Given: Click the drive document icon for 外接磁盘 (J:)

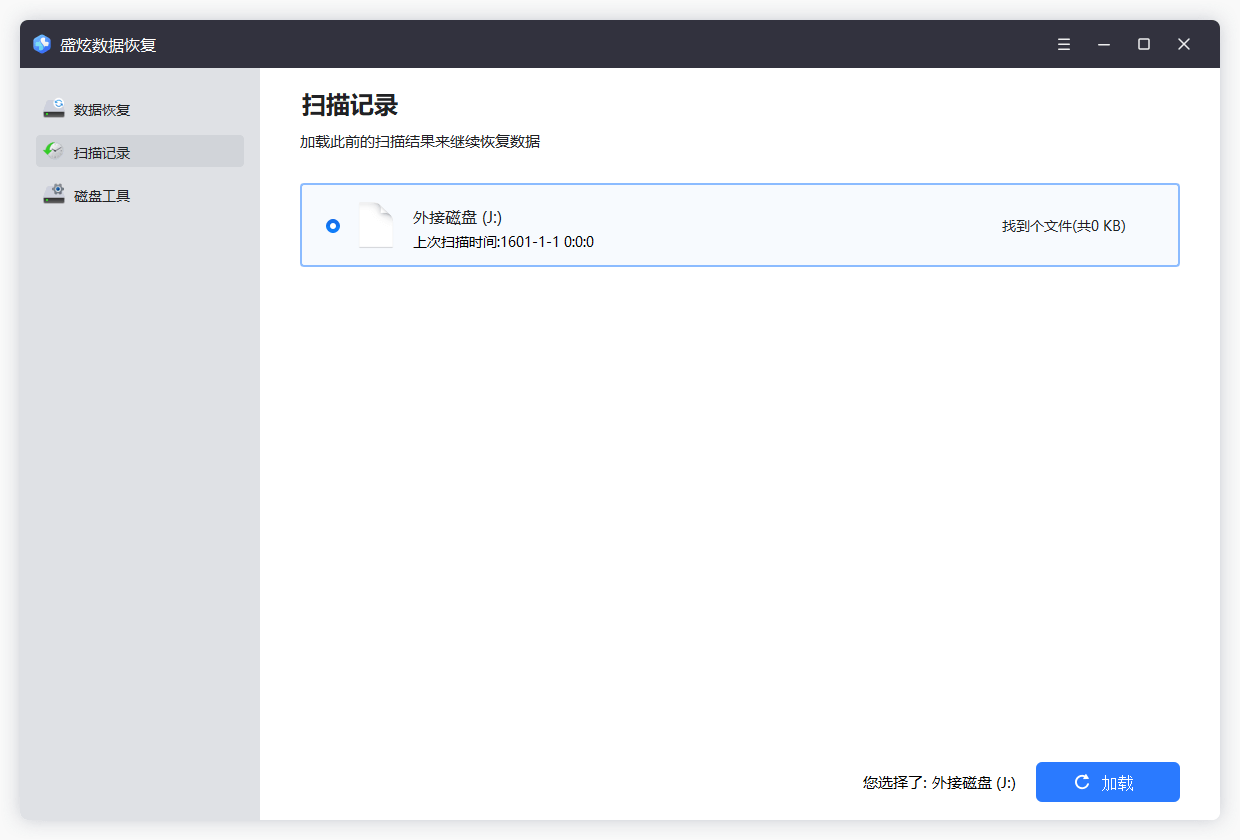Looking at the screenshot, I should 376,225.
